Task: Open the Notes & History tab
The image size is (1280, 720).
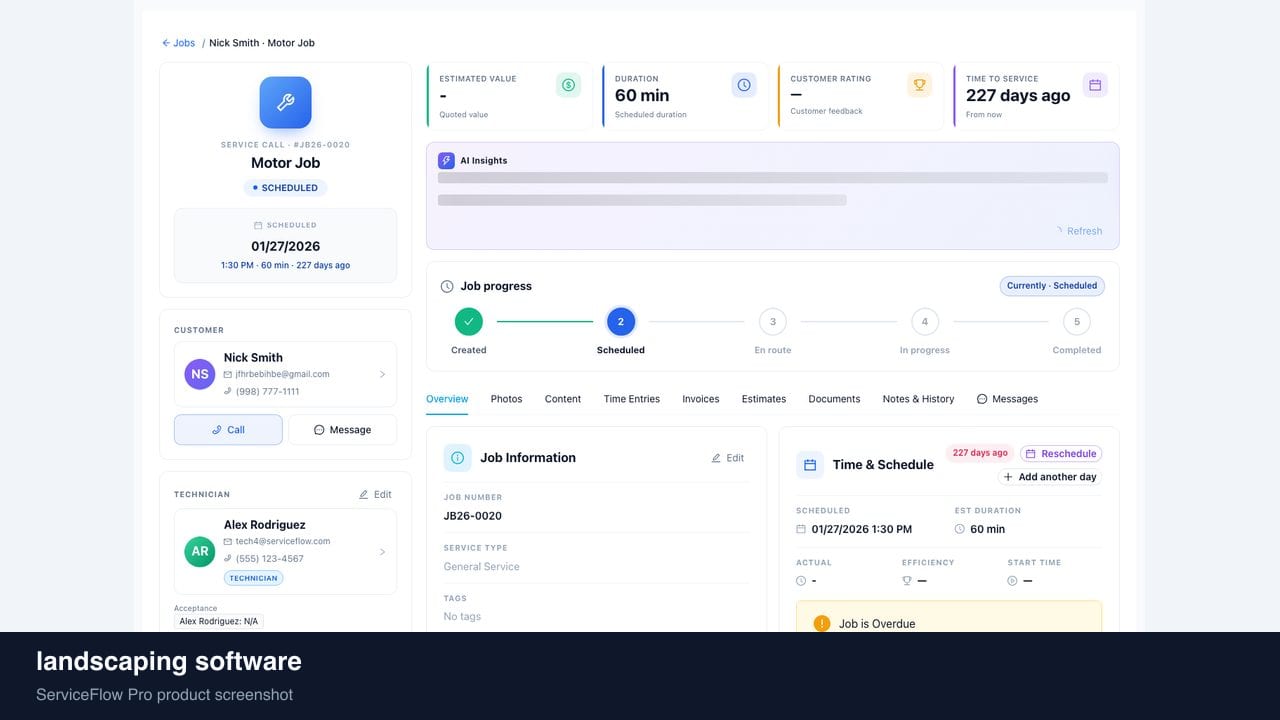Action: (x=918, y=399)
